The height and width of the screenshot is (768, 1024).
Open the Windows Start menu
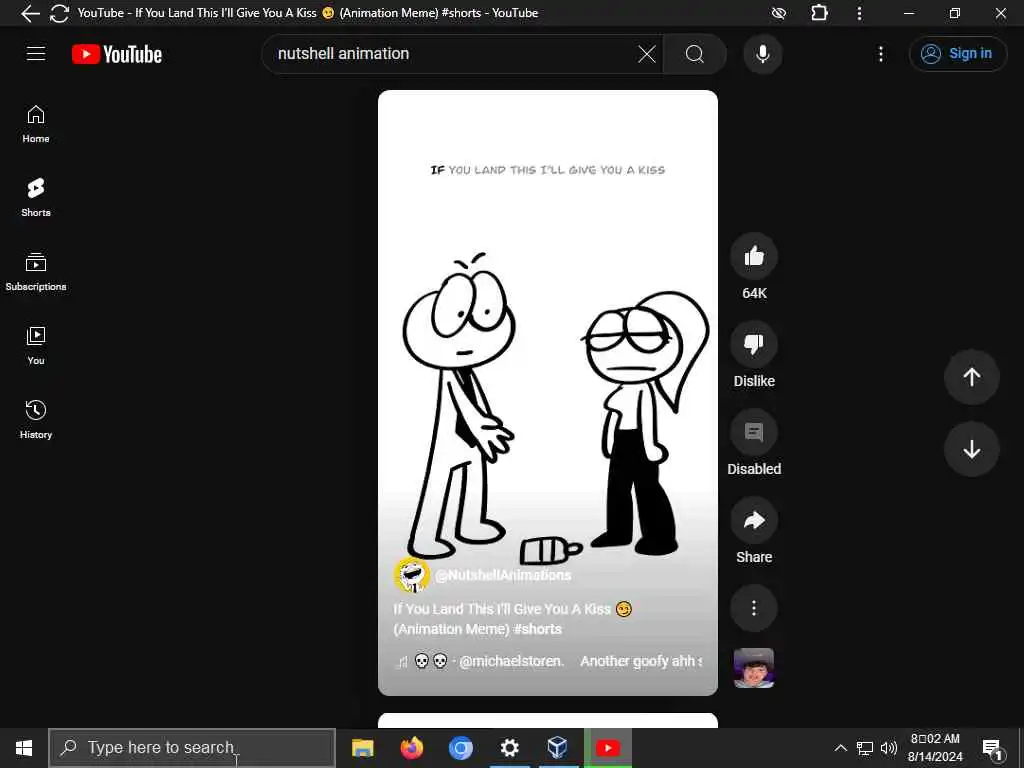tap(24, 748)
